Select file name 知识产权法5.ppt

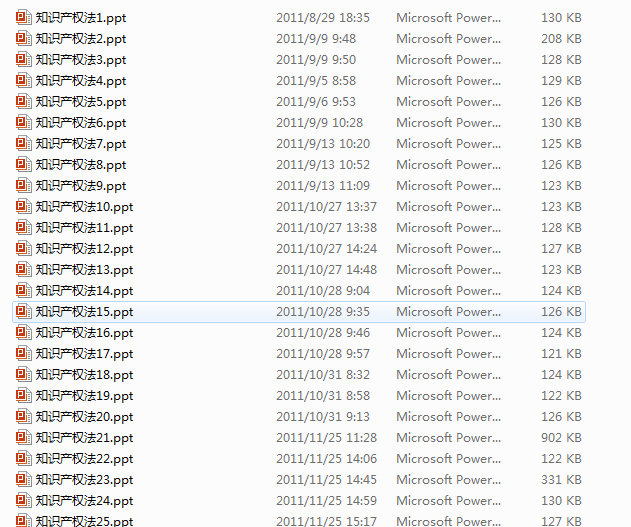click(81, 102)
